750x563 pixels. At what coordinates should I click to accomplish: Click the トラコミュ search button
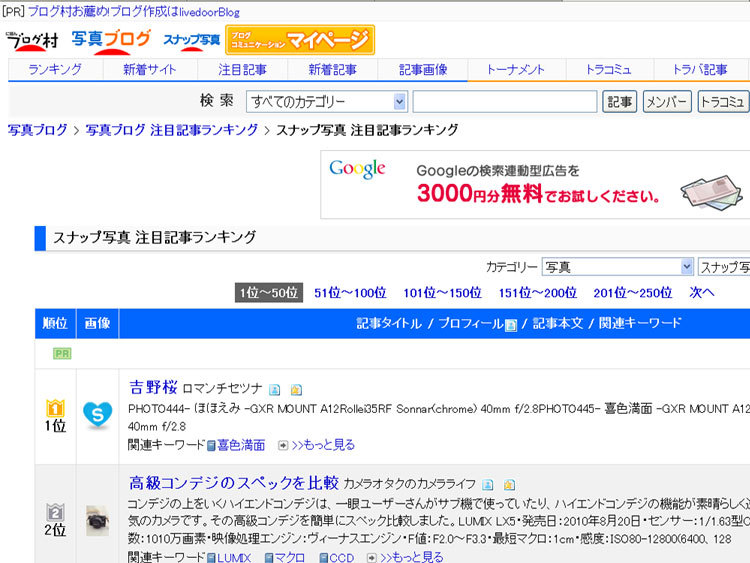723,101
